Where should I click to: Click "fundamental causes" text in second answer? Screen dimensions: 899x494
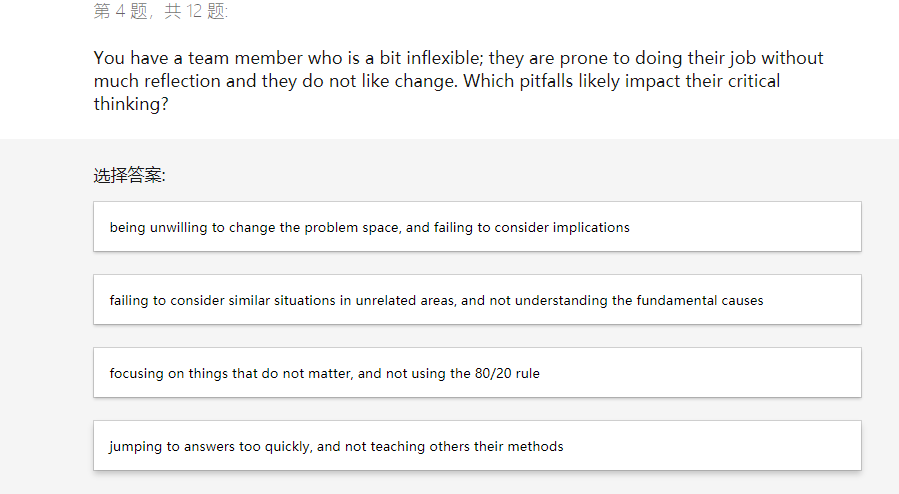click(x=700, y=300)
